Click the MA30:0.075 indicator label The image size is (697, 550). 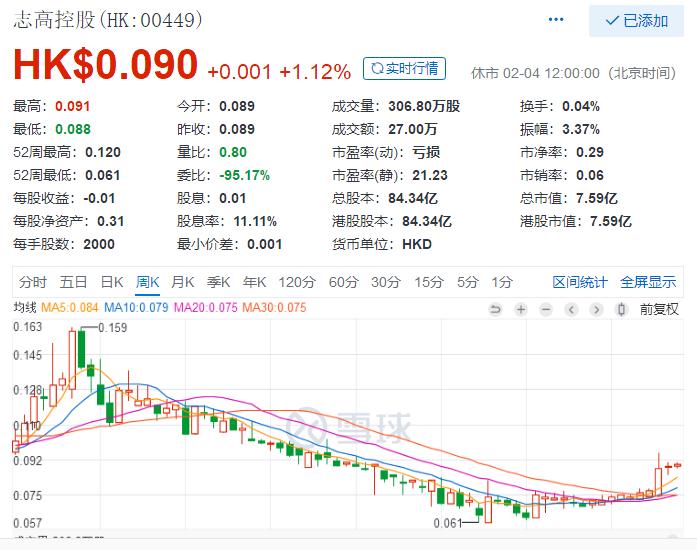click(274, 308)
